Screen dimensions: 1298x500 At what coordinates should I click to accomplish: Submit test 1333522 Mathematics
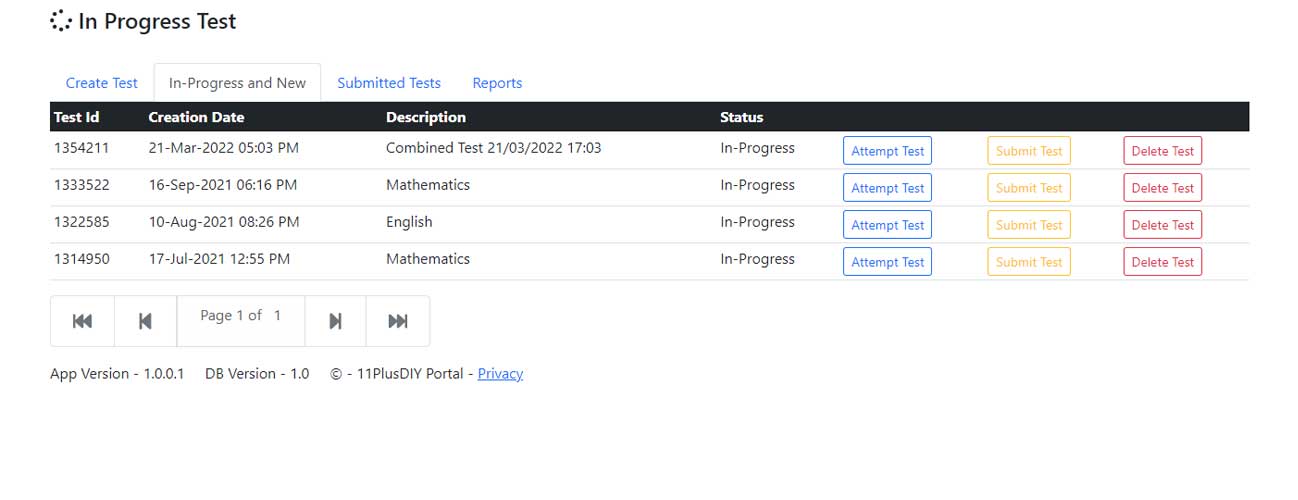click(1028, 188)
